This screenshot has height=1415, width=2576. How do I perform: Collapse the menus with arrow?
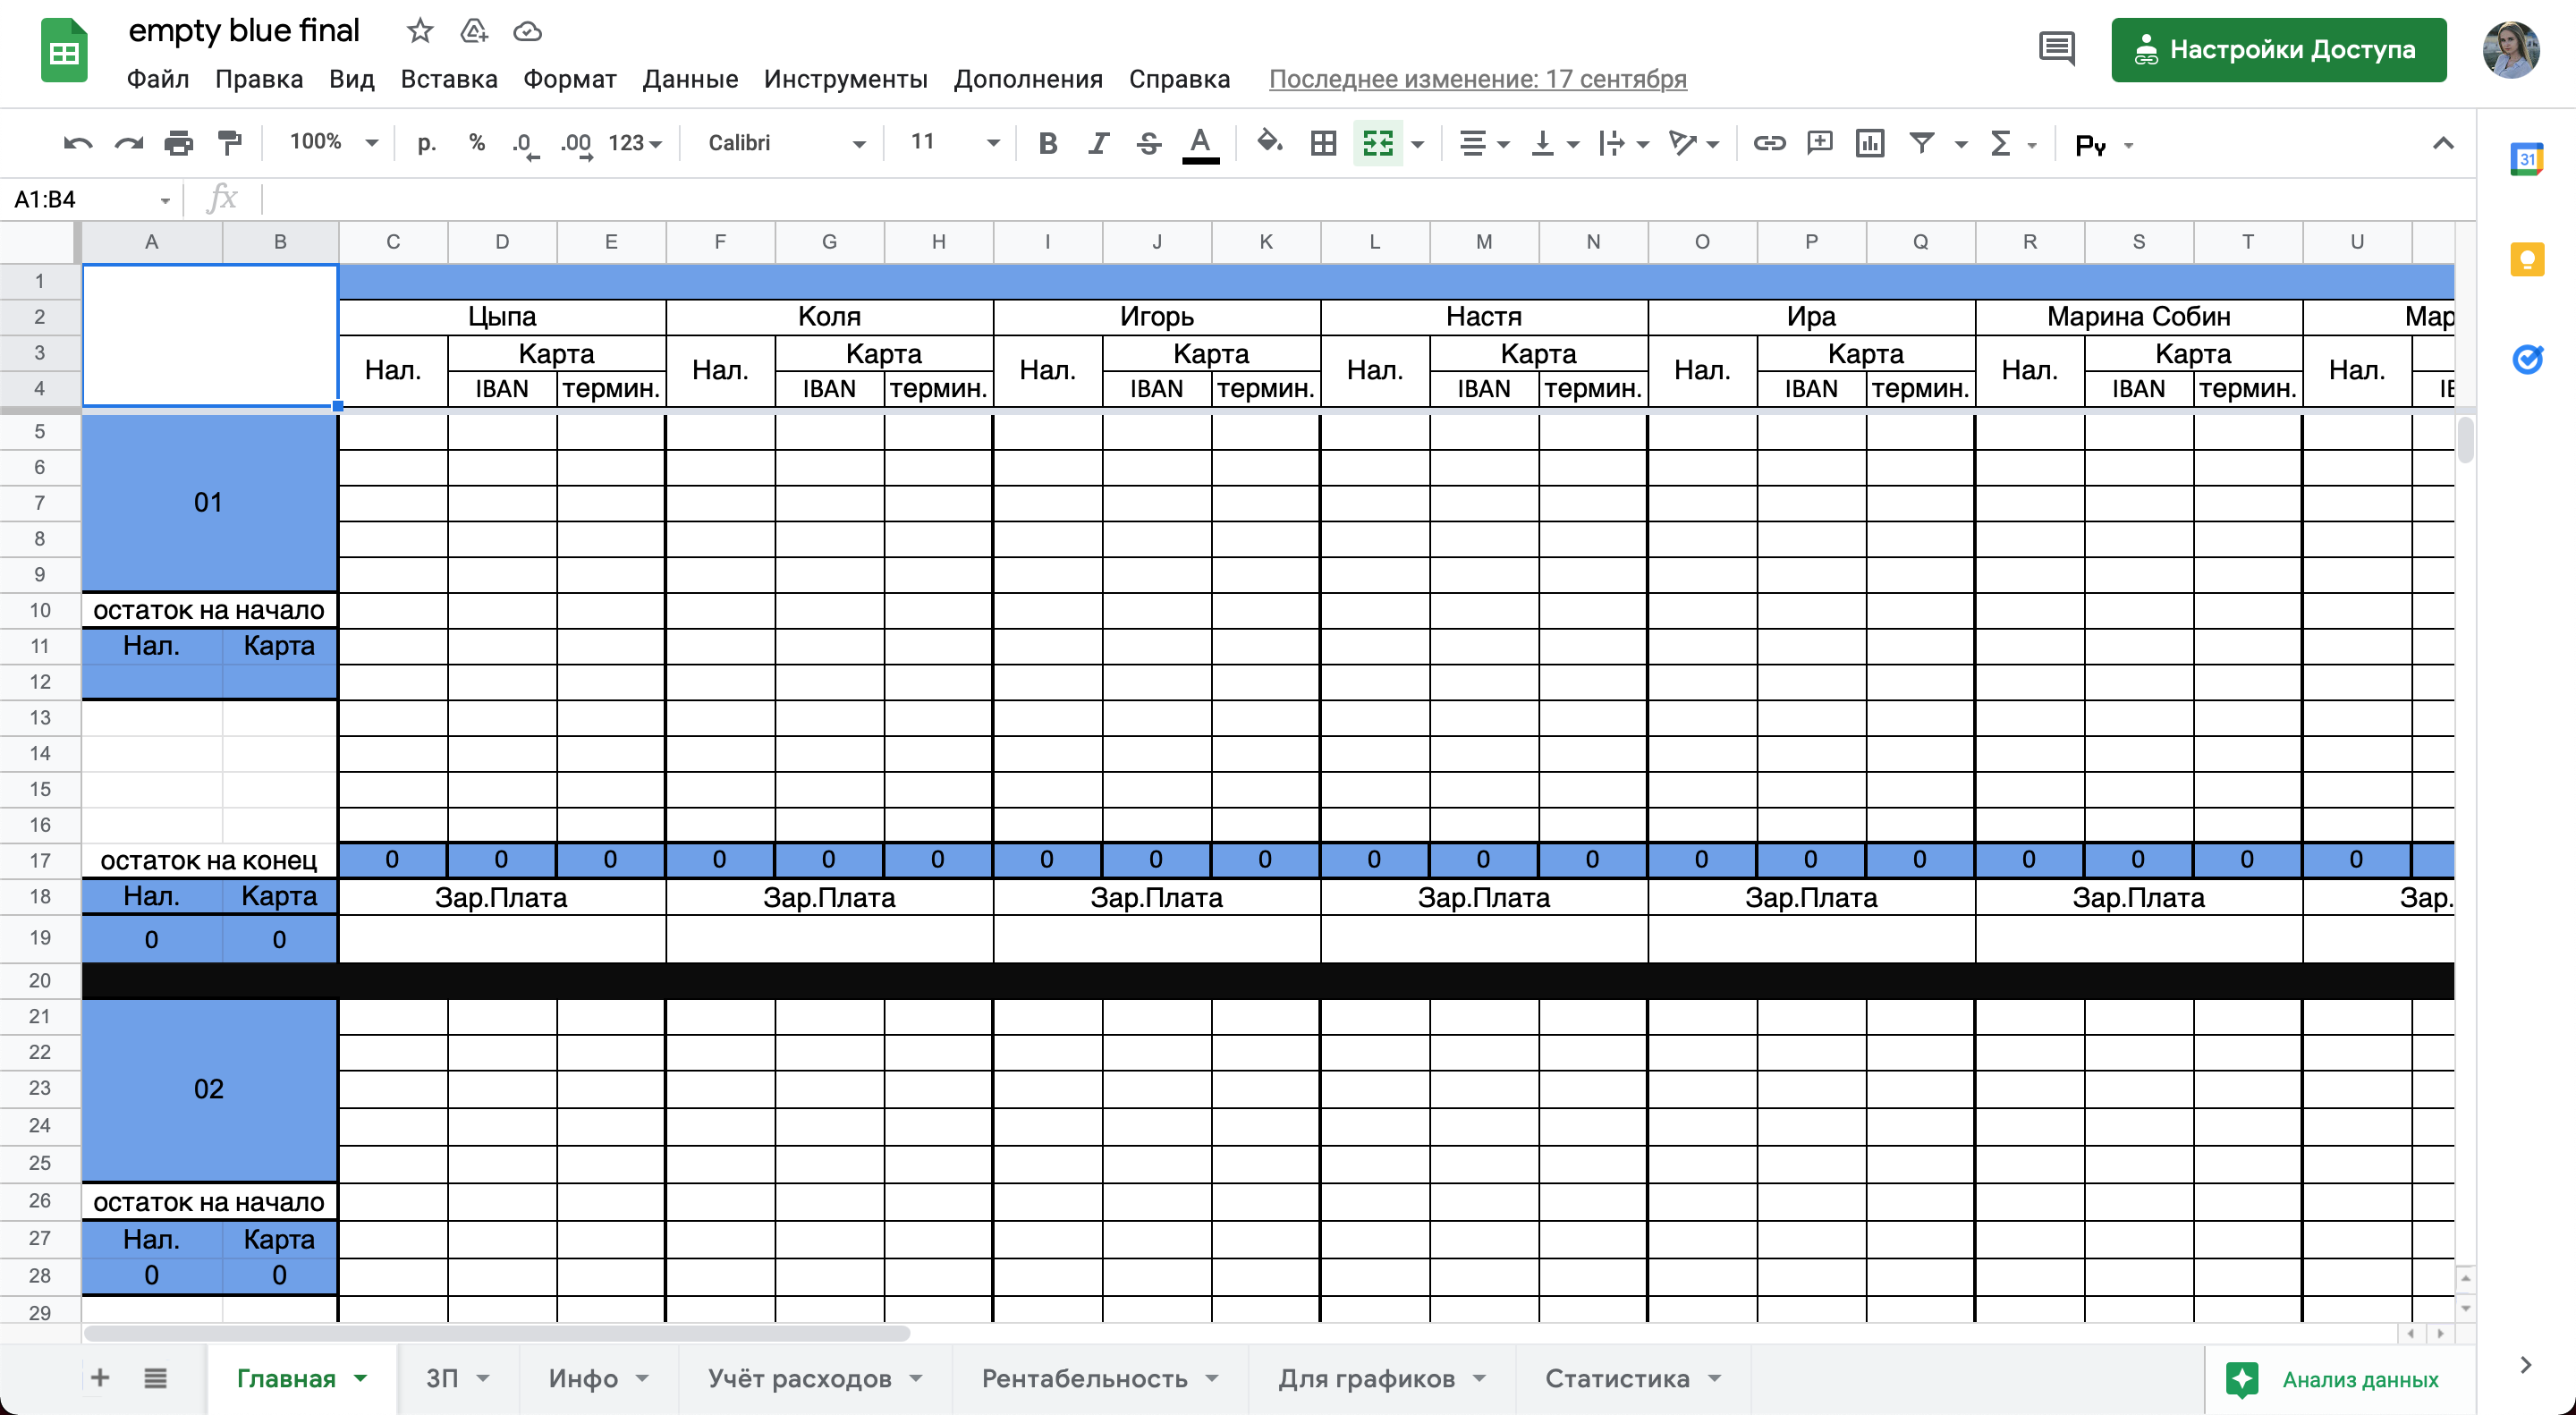coord(2442,144)
